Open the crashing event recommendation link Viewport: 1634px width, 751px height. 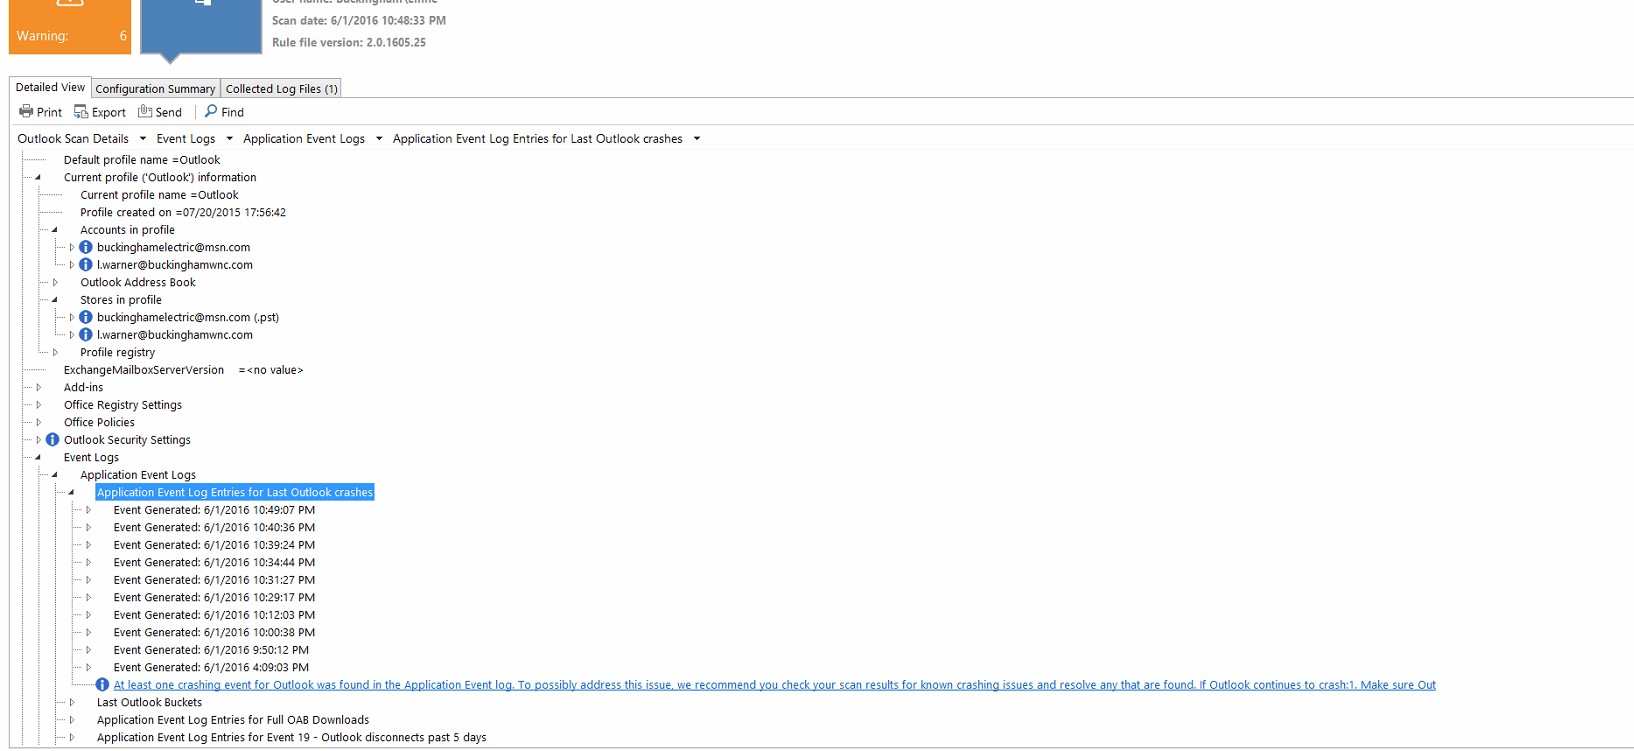click(x=774, y=685)
